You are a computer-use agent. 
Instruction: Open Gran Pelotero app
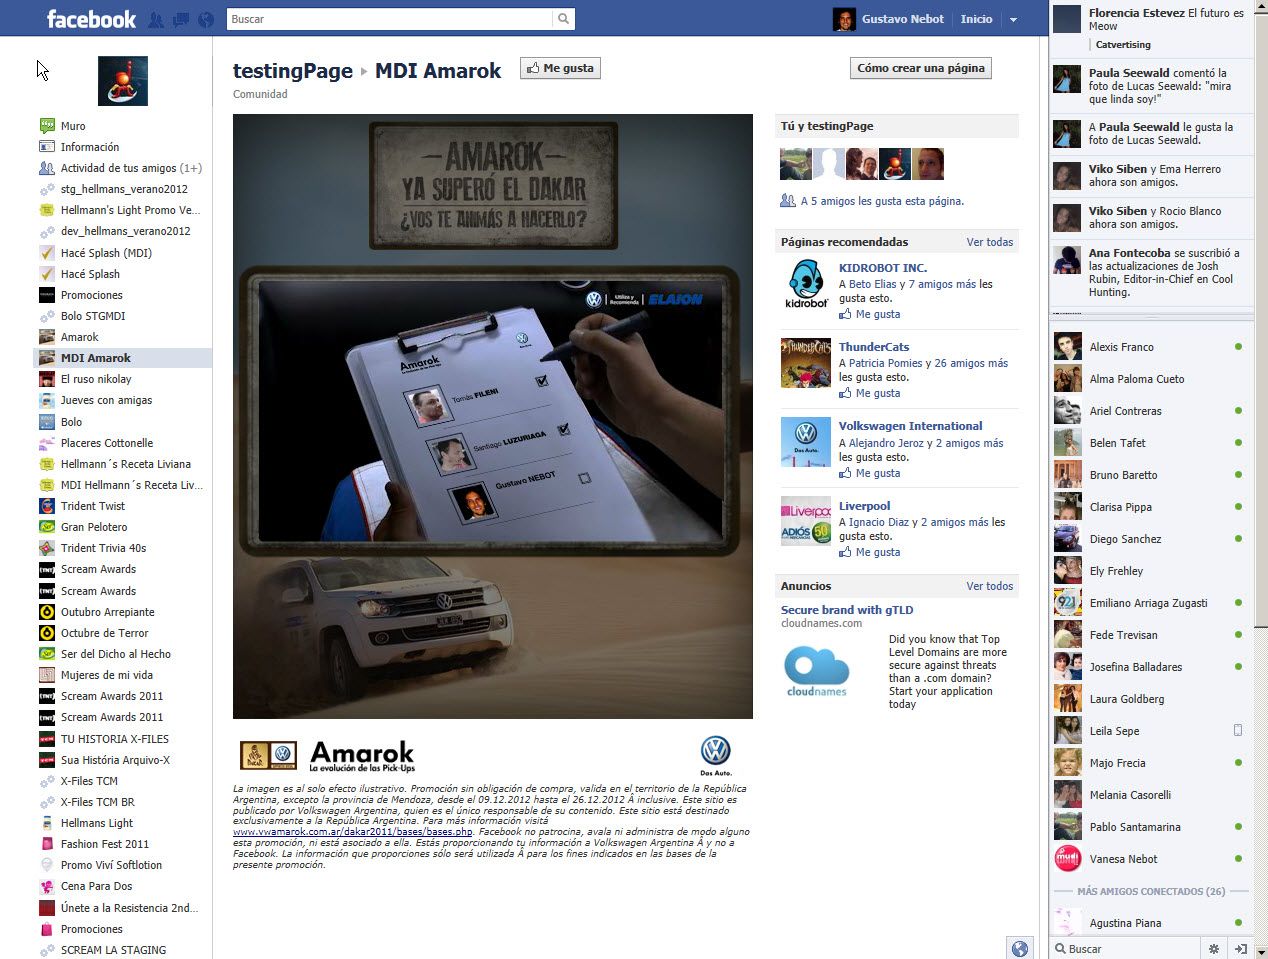click(x=94, y=527)
